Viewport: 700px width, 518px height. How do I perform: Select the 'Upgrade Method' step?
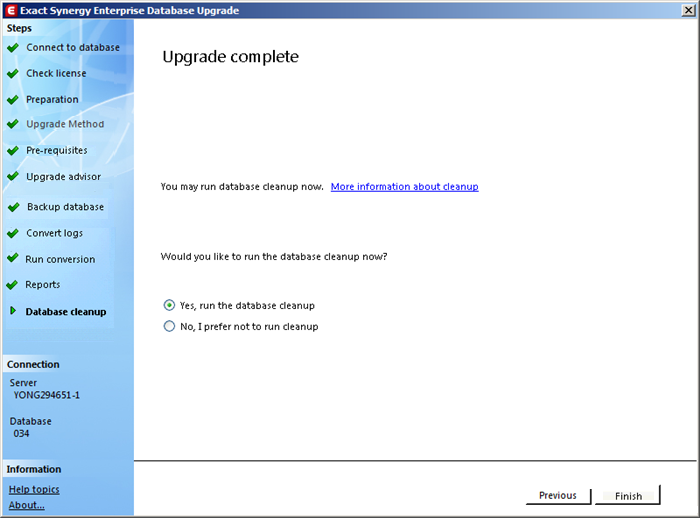(65, 124)
